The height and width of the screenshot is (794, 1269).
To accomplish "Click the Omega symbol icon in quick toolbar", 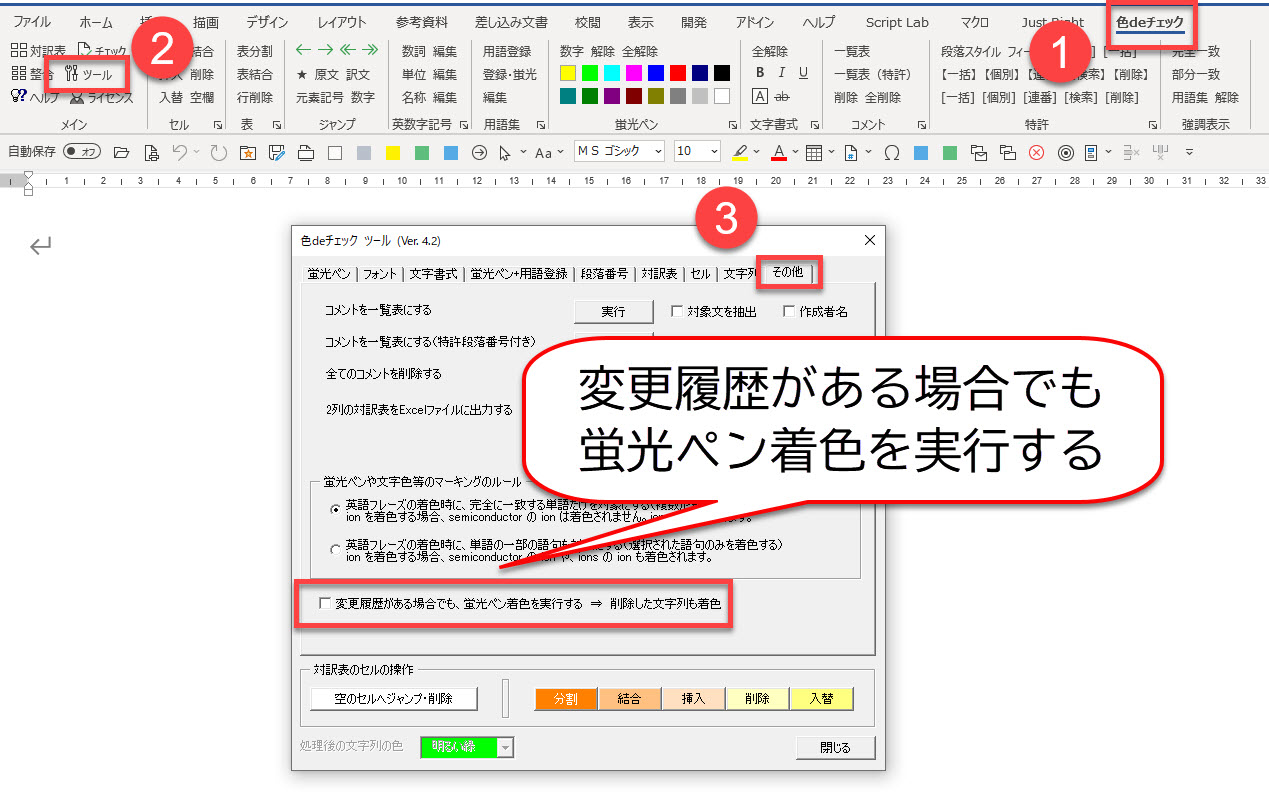I will click(891, 152).
